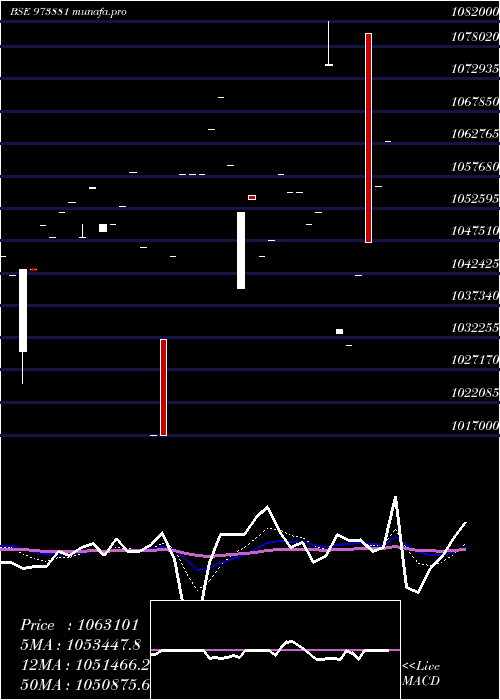Click the 1032255 price axis label
Screen dimensions: 500x700
point(476,328)
